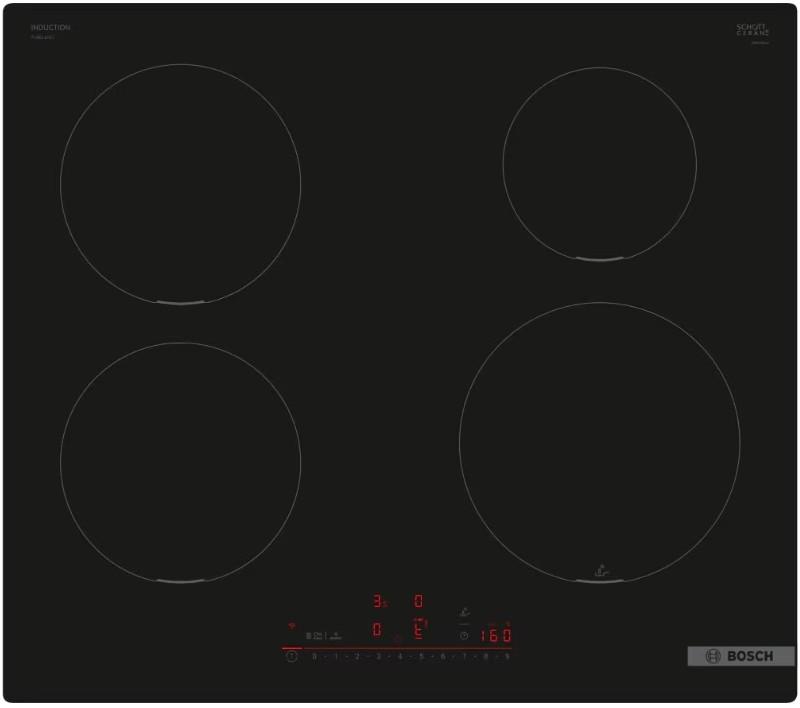The image size is (800, 708).
Task: Select the top-right zone display showing 0
Action: 418,601
